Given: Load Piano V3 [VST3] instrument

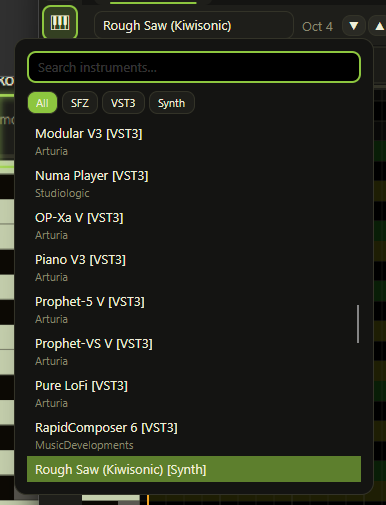Looking at the screenshot, I should click(194, 268).
